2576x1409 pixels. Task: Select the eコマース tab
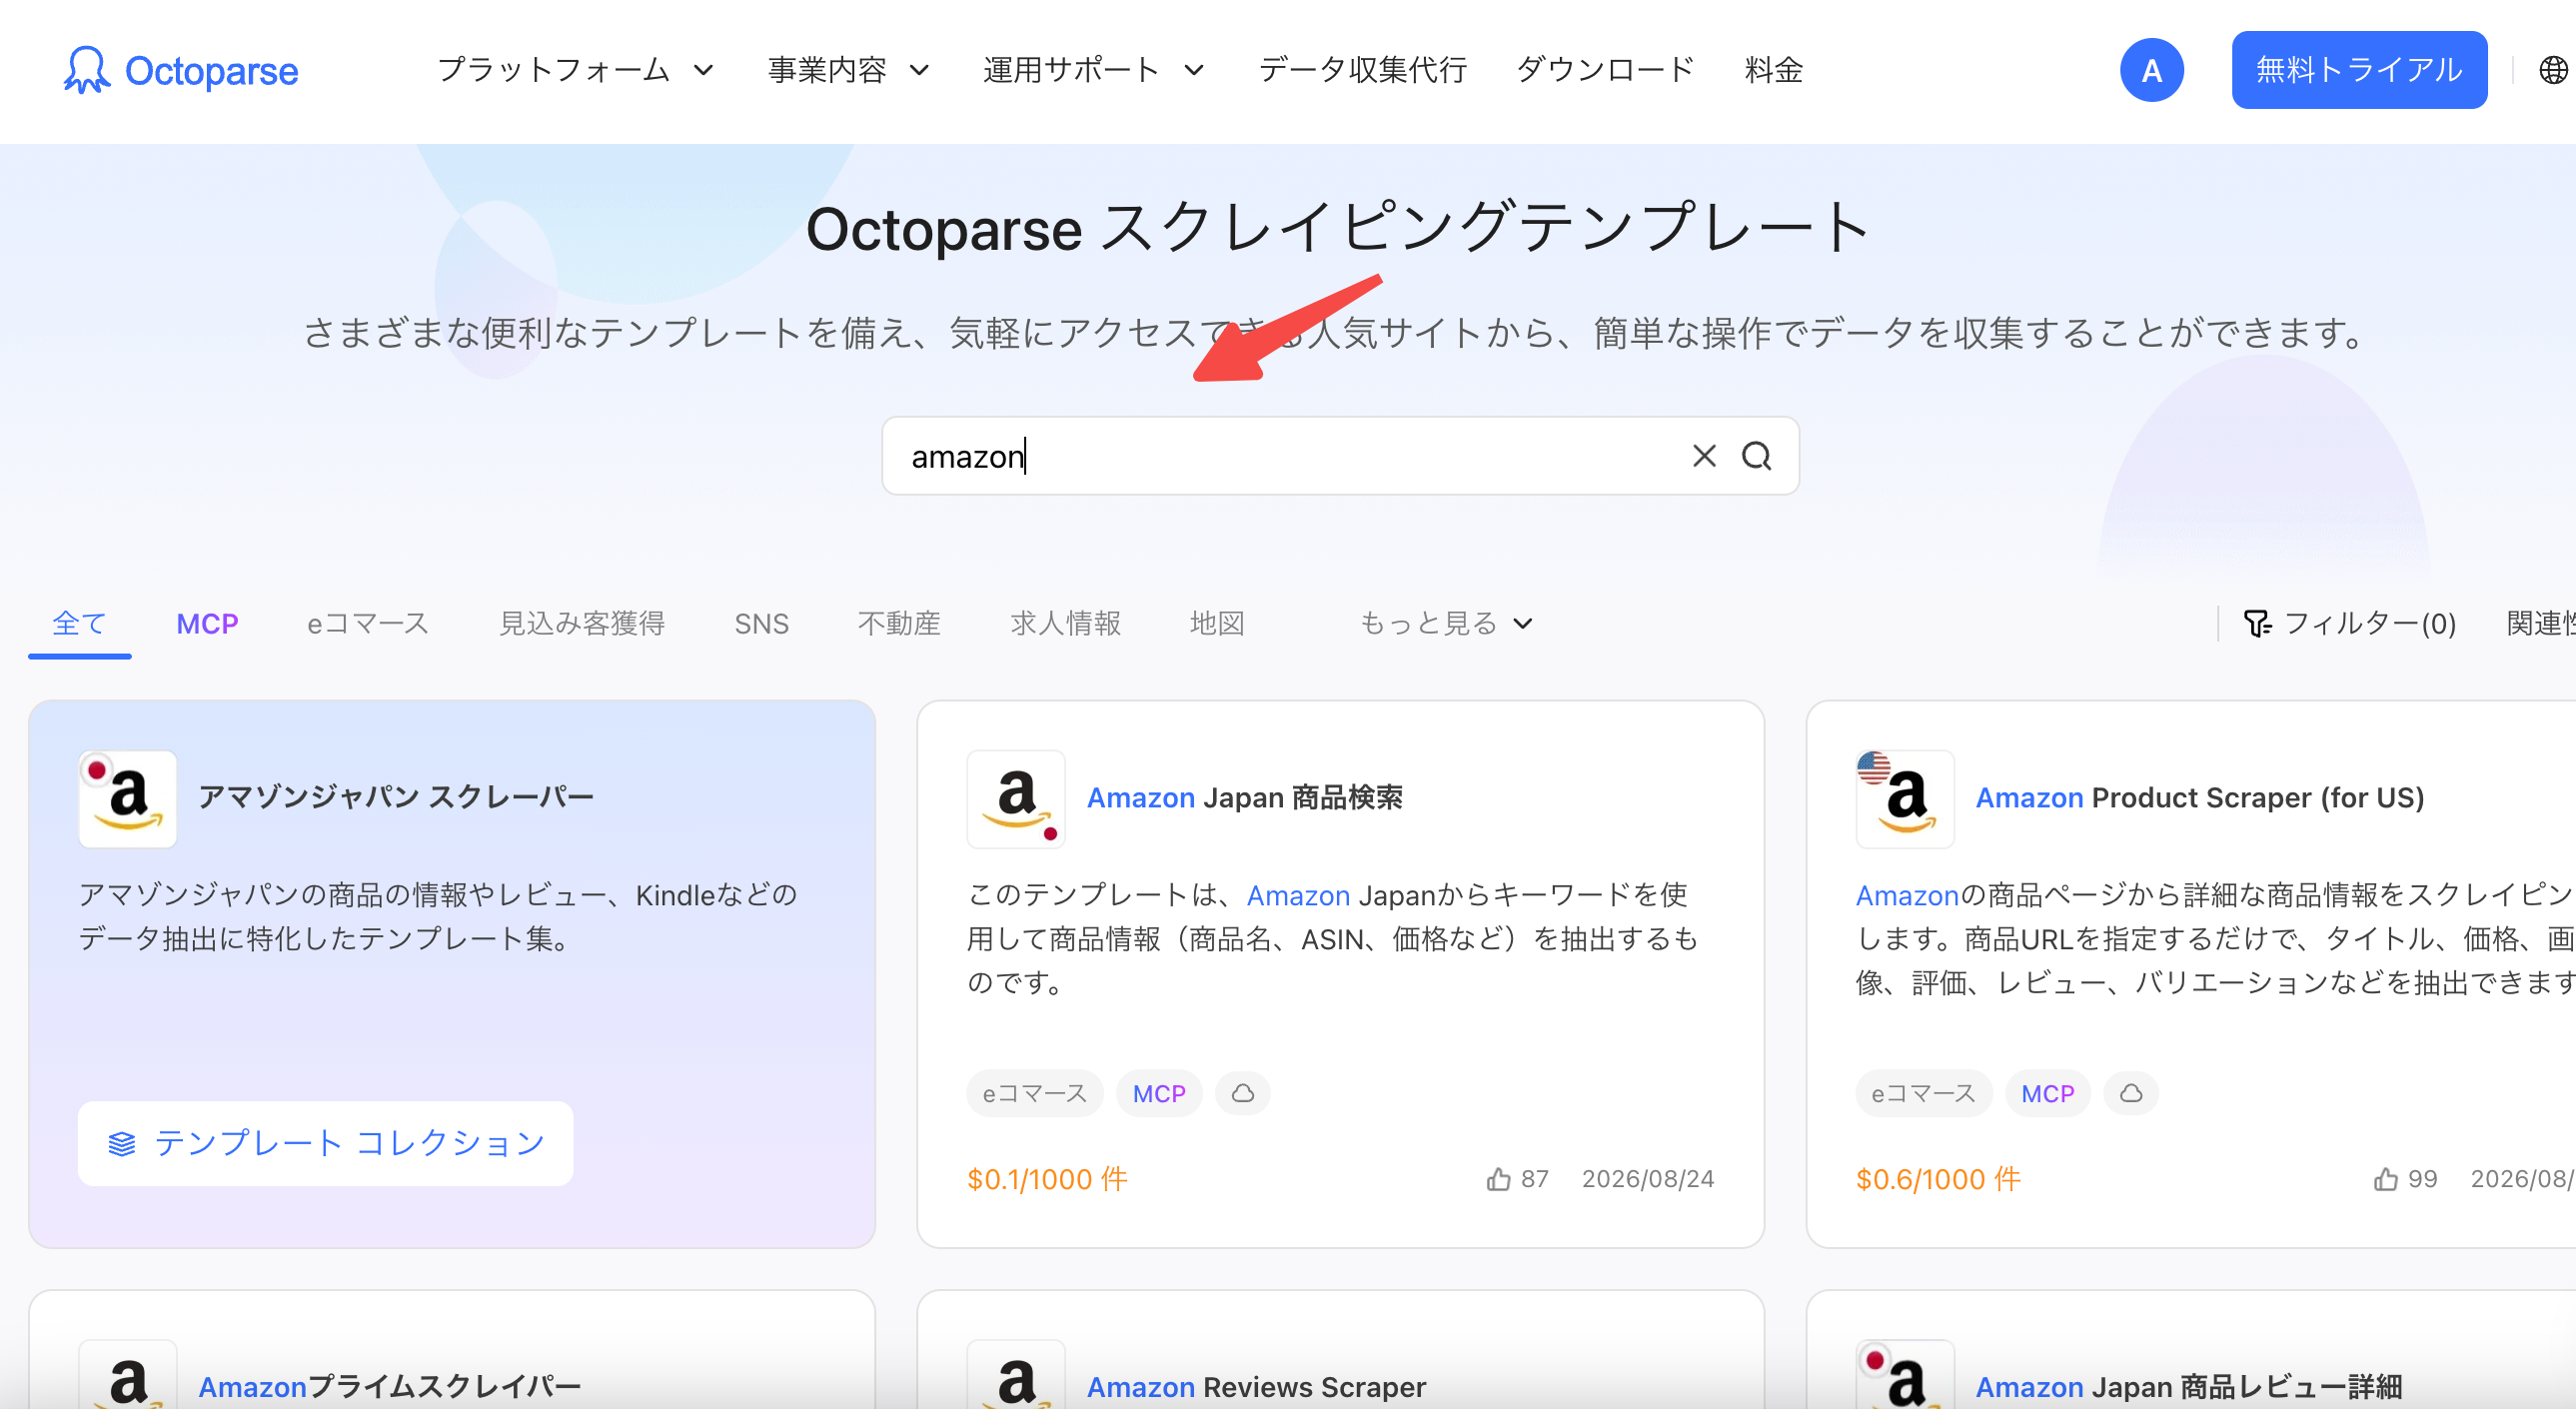pos(367,624)
